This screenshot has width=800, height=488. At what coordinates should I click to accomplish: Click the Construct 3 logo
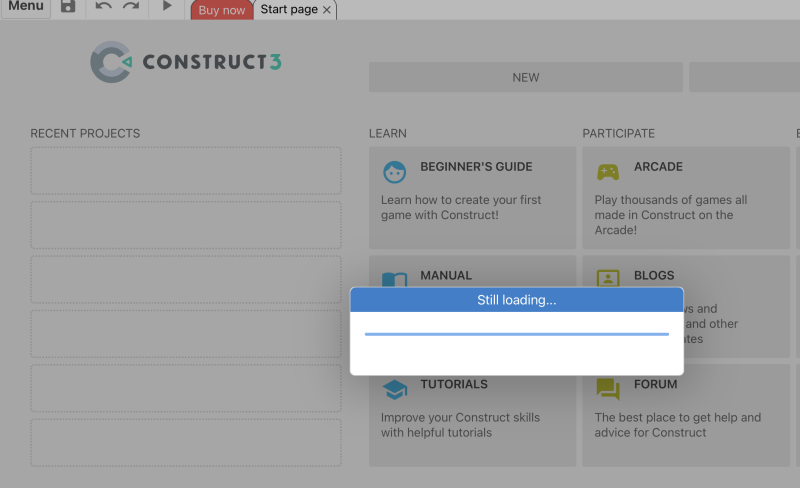pyautogui.click(x=186, y=62)
